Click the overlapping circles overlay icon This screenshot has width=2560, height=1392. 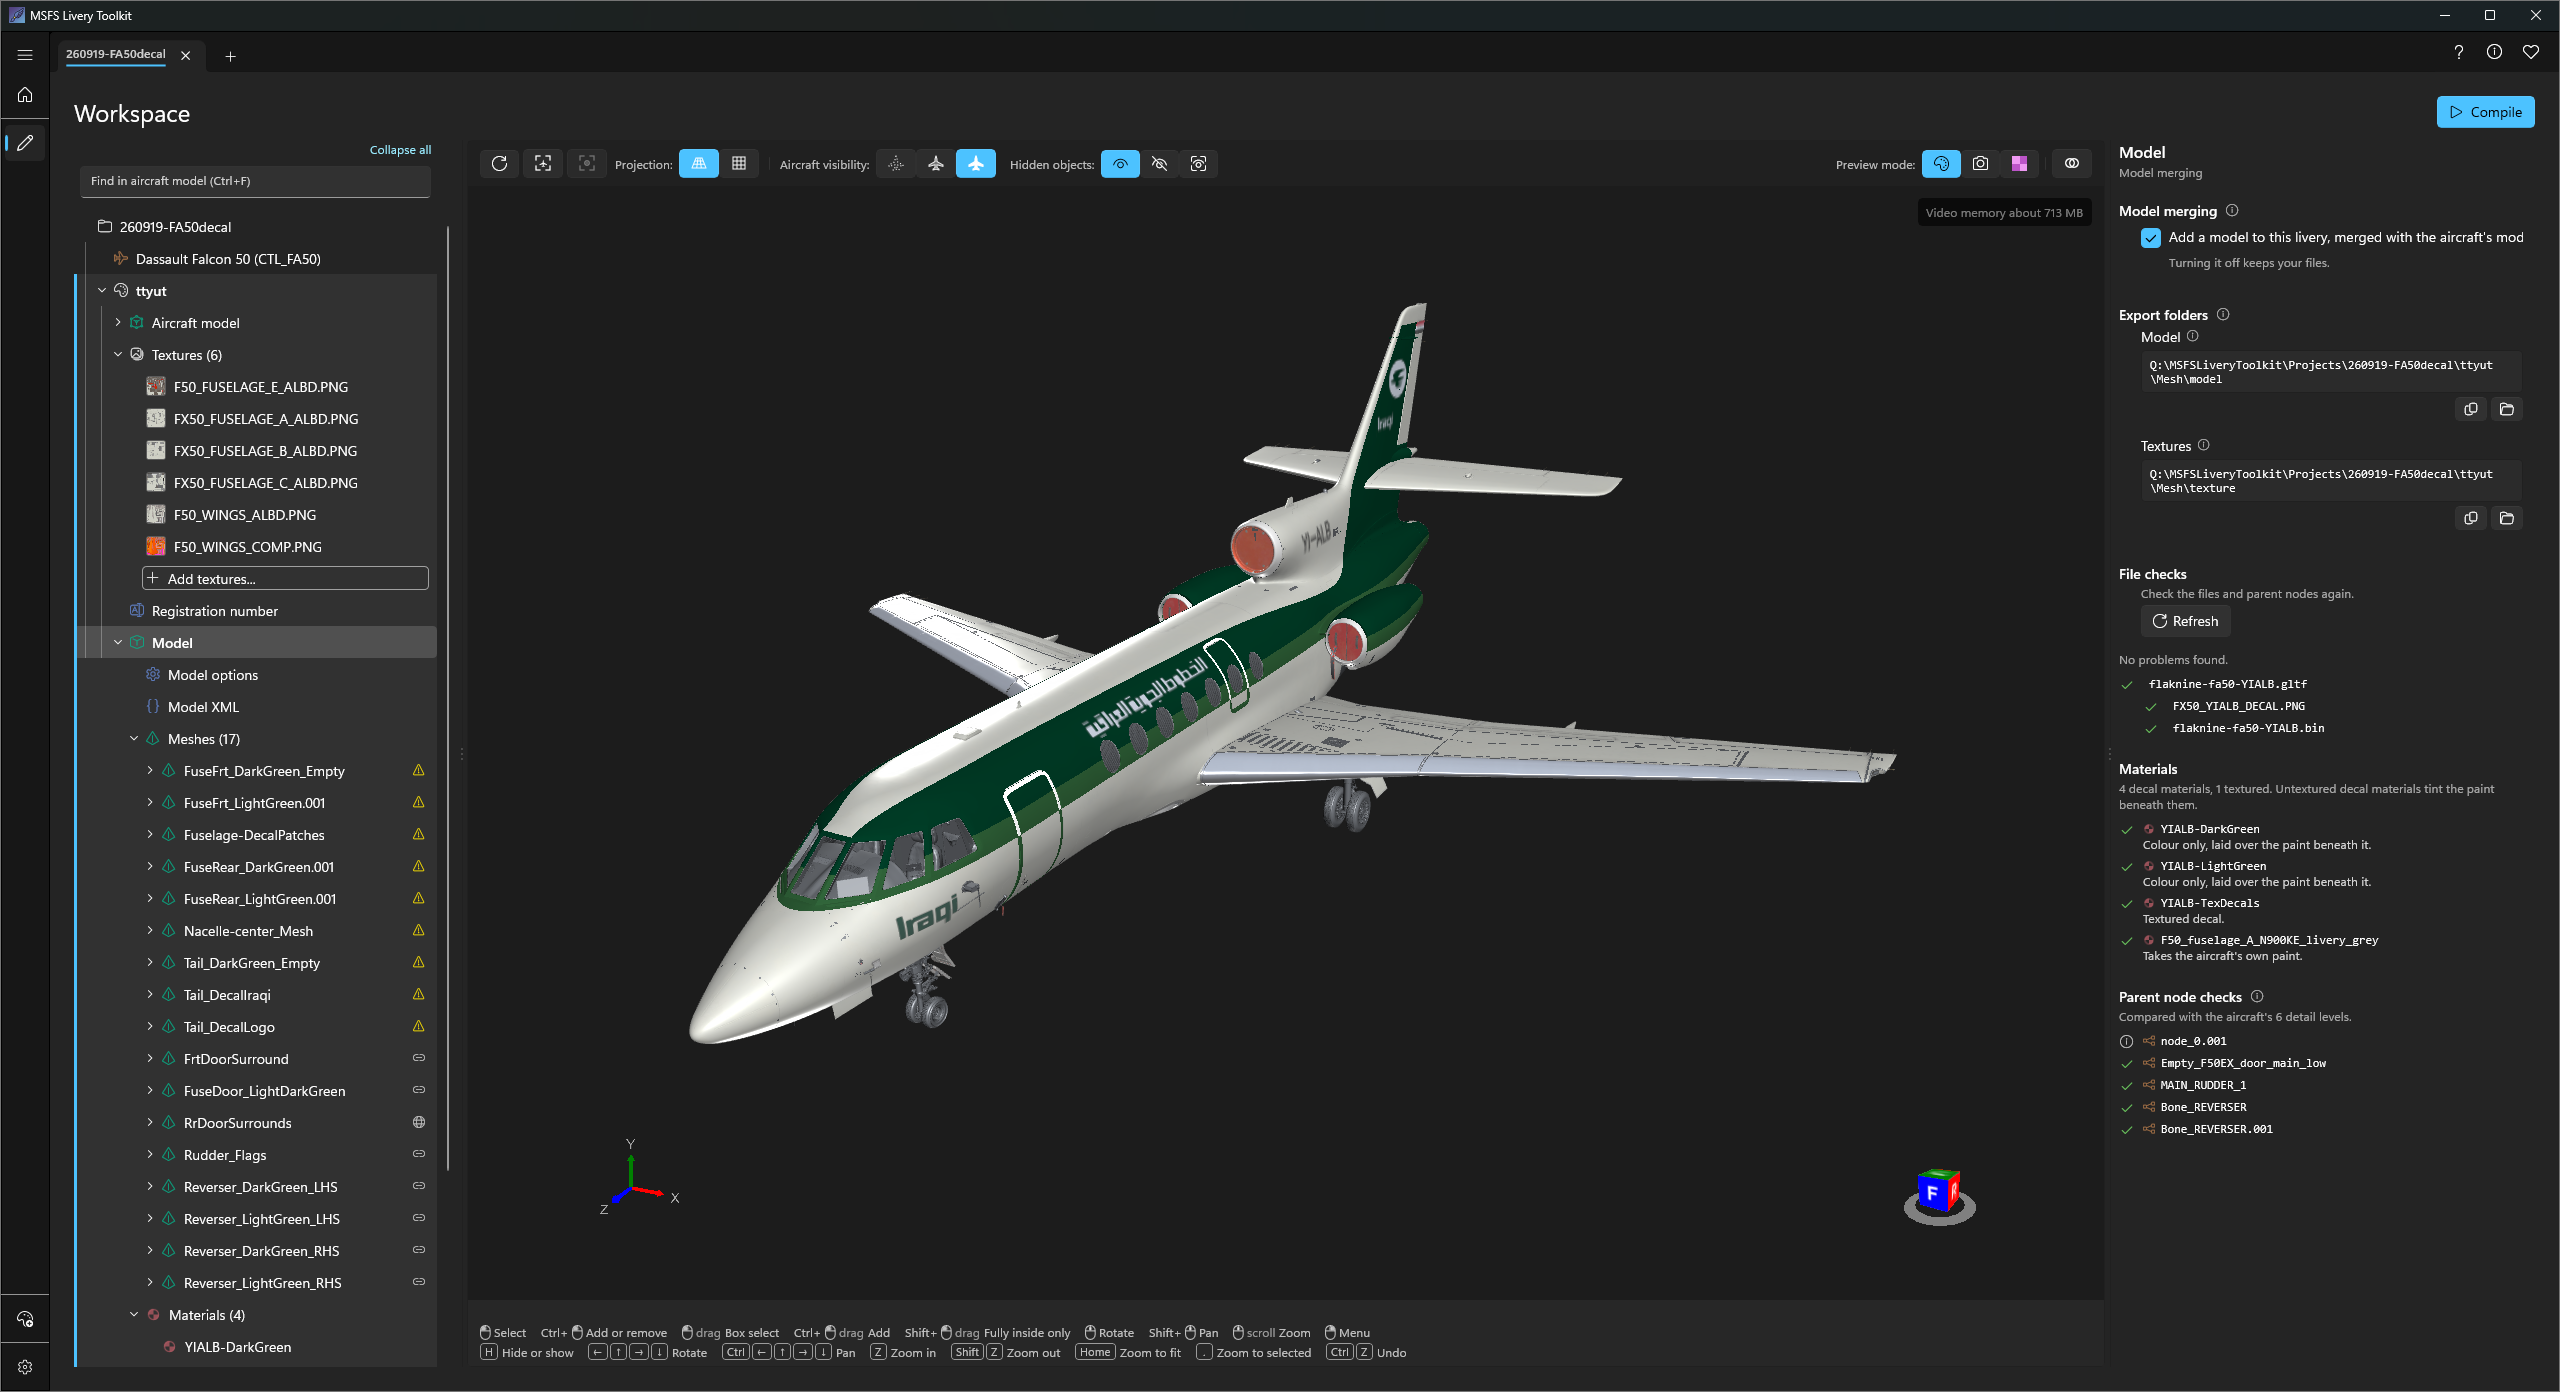click(2072, 164)
